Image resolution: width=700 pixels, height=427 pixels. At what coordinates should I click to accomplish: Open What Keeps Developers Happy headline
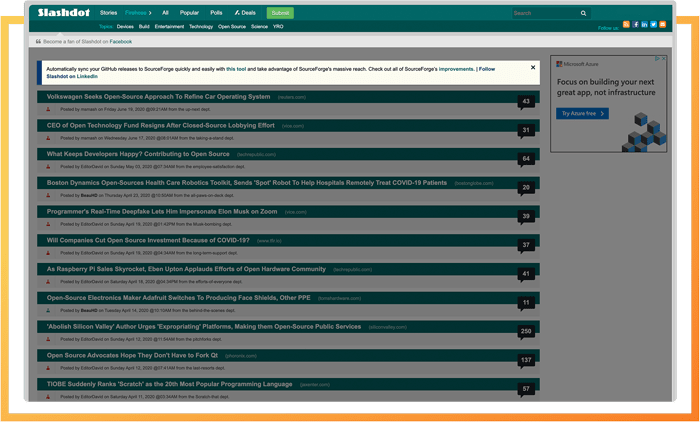click(x=138, y=154)
